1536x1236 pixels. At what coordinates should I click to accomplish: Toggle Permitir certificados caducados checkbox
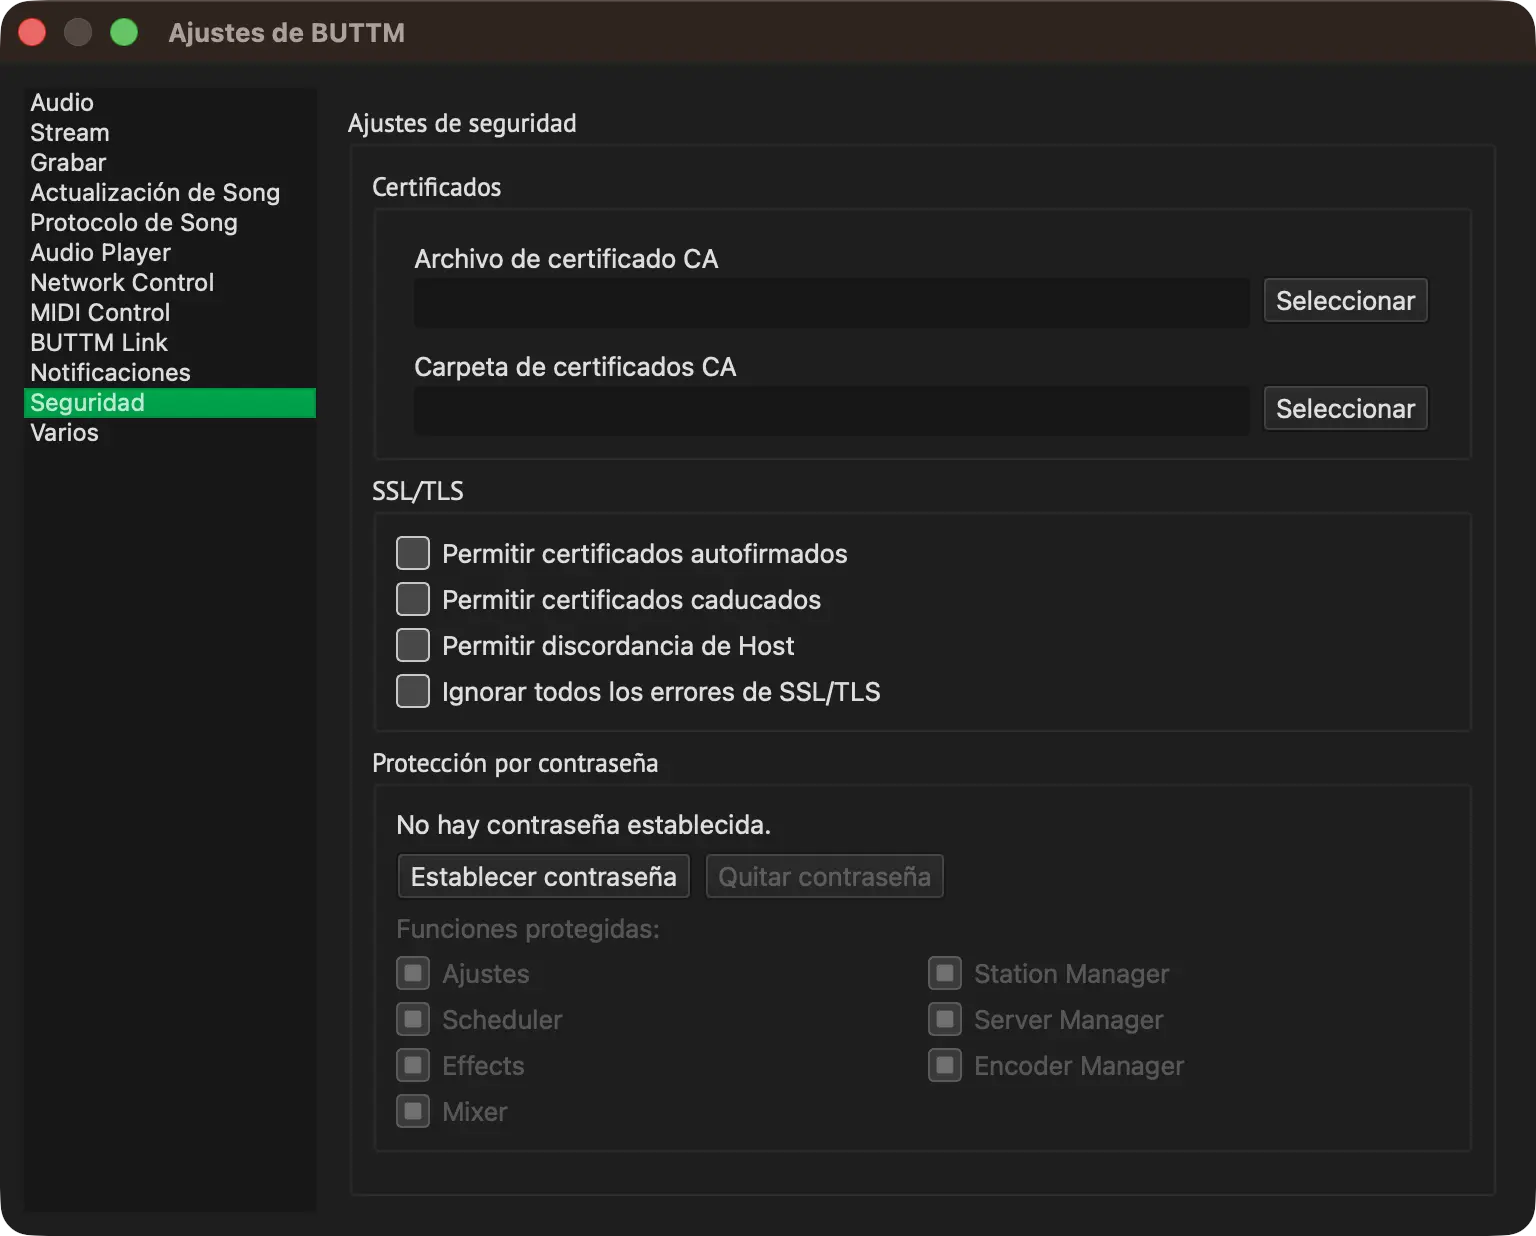click(x=413, y=599)
